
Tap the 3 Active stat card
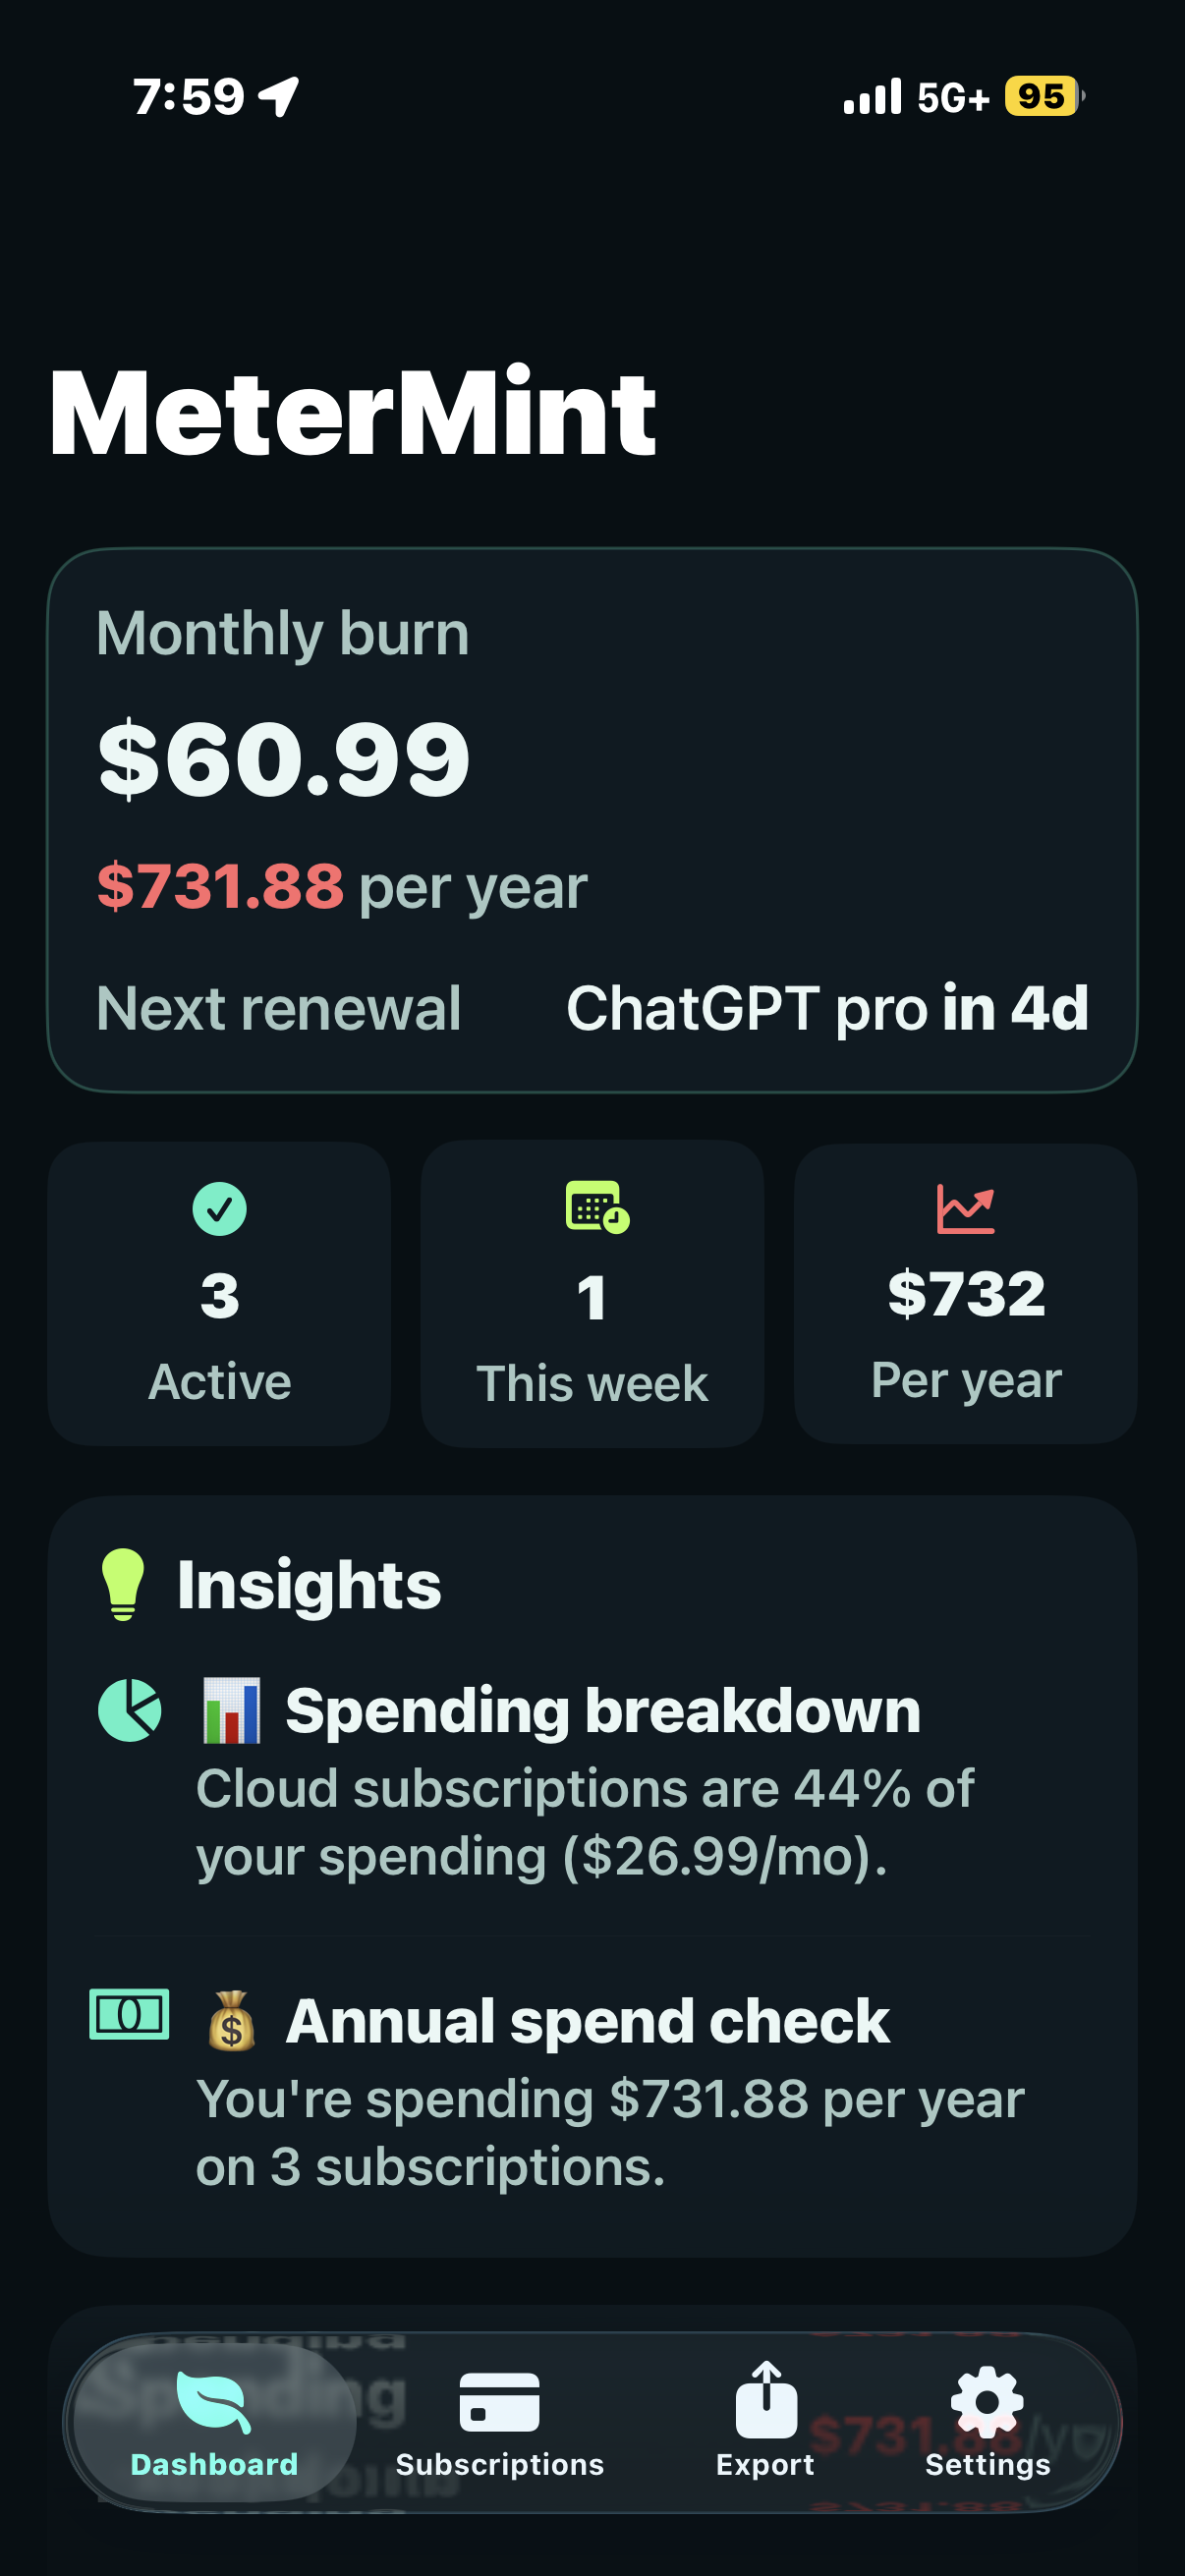click(x=219, y=1295)
